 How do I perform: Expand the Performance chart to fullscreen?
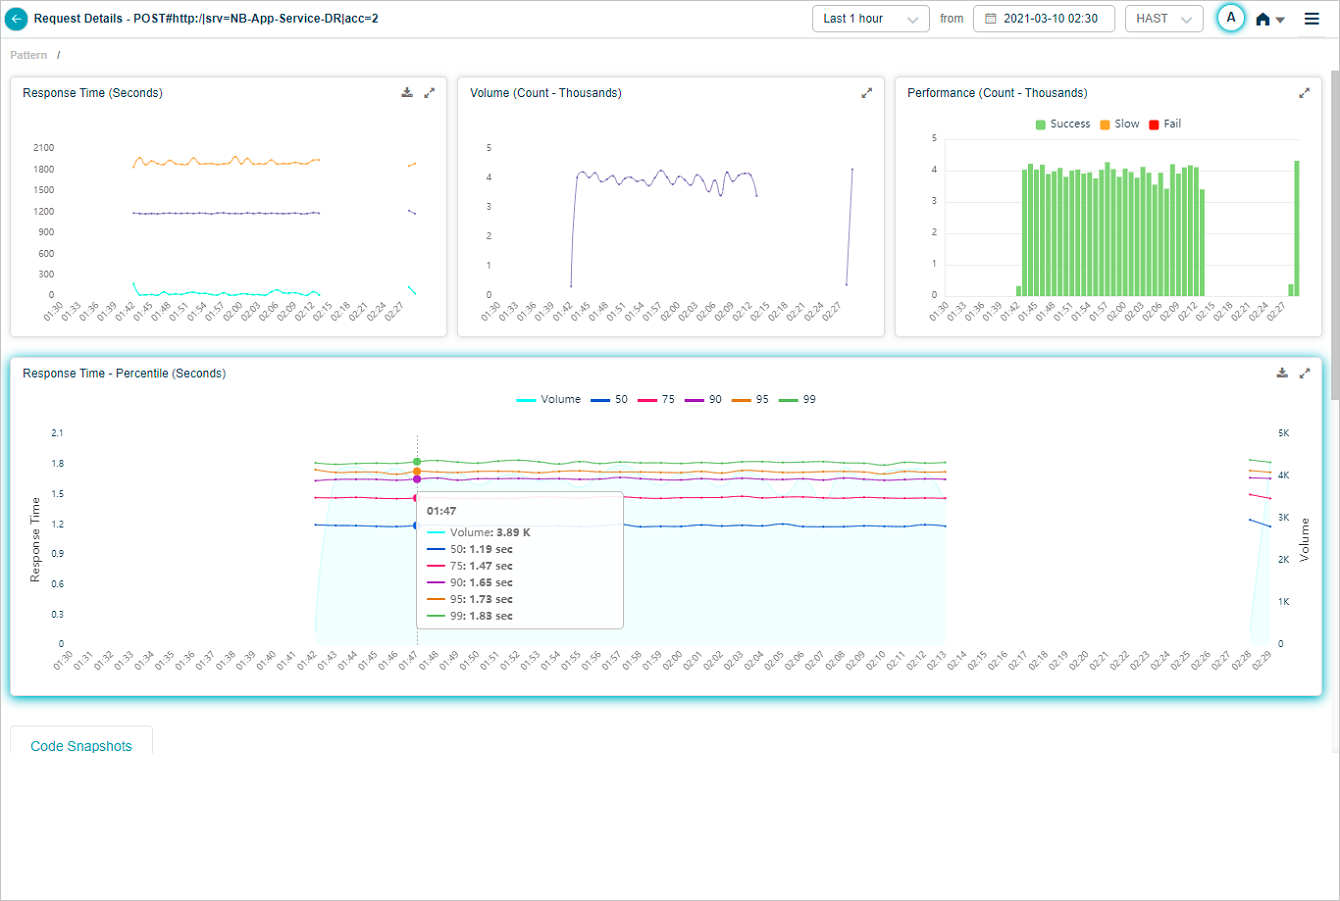point(1304,93)
